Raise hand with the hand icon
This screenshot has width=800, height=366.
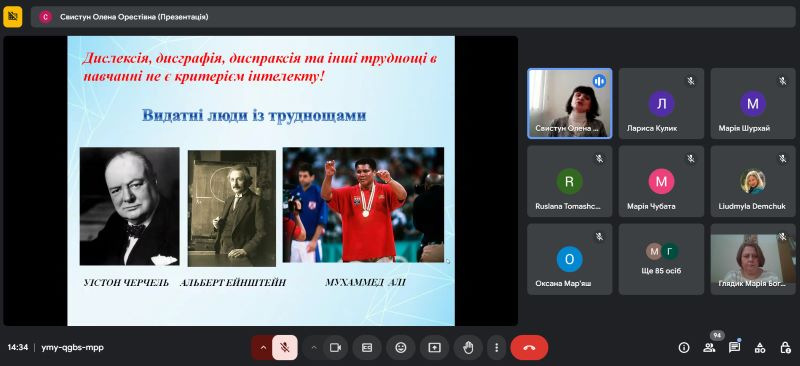point(468,348)
